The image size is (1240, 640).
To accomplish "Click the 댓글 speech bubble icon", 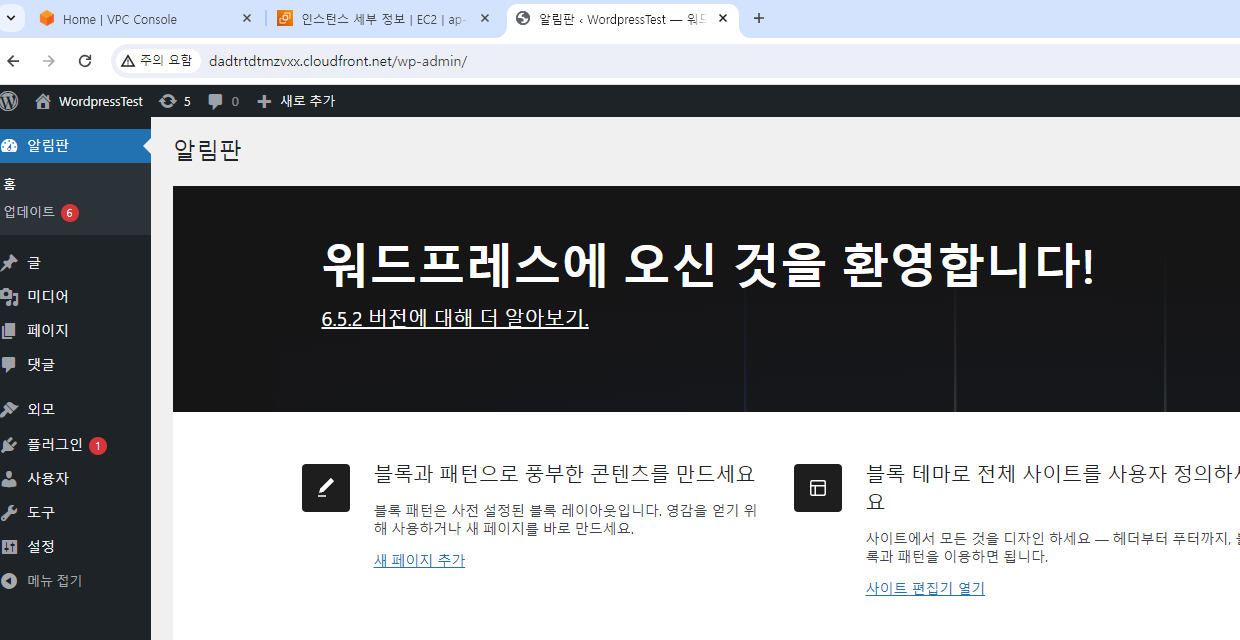I will tap(10, 365).
